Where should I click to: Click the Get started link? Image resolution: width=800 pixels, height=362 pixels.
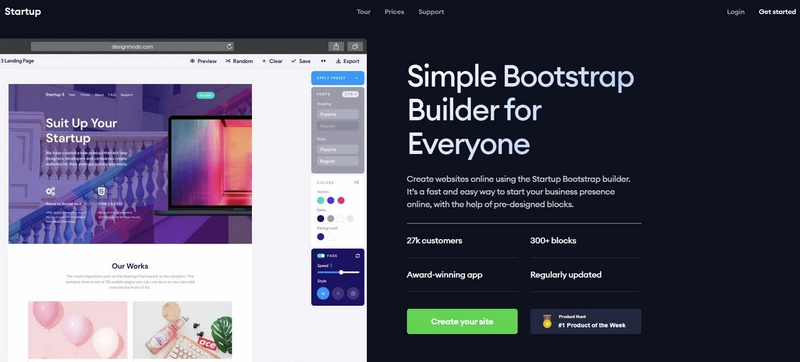click(777, 12)
